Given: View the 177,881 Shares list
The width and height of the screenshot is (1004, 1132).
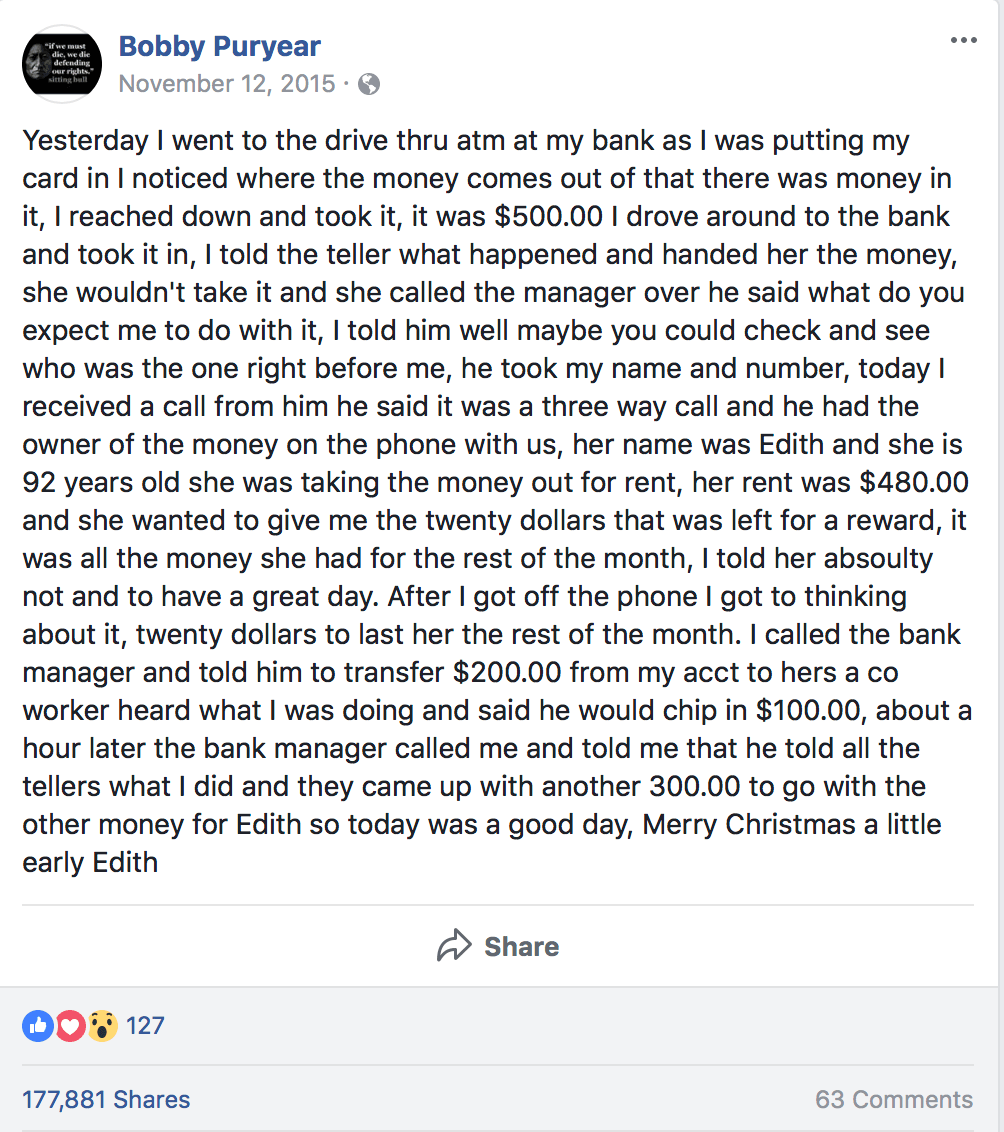Looking at the screenshot, I should 106,1100.
